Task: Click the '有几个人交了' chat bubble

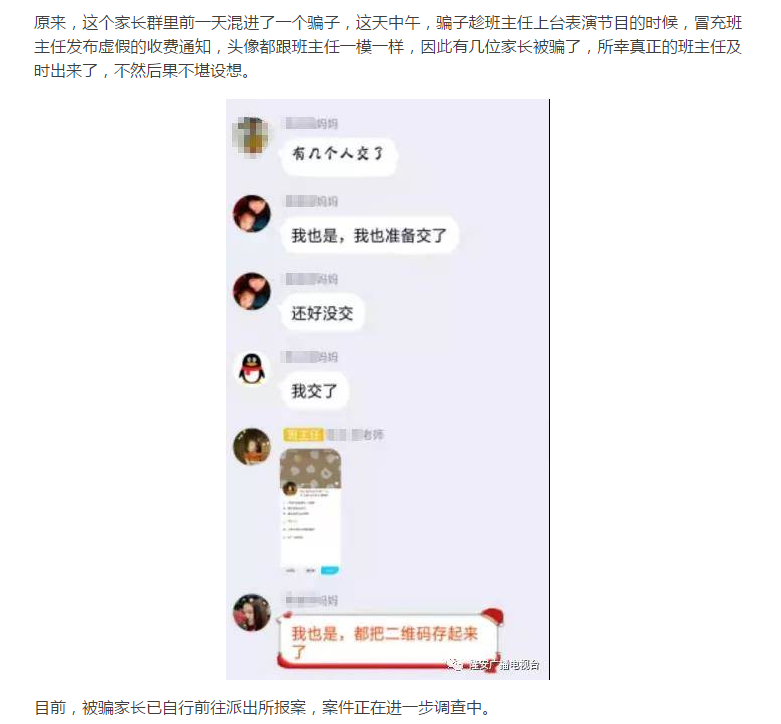Action: tap(339, 154)
